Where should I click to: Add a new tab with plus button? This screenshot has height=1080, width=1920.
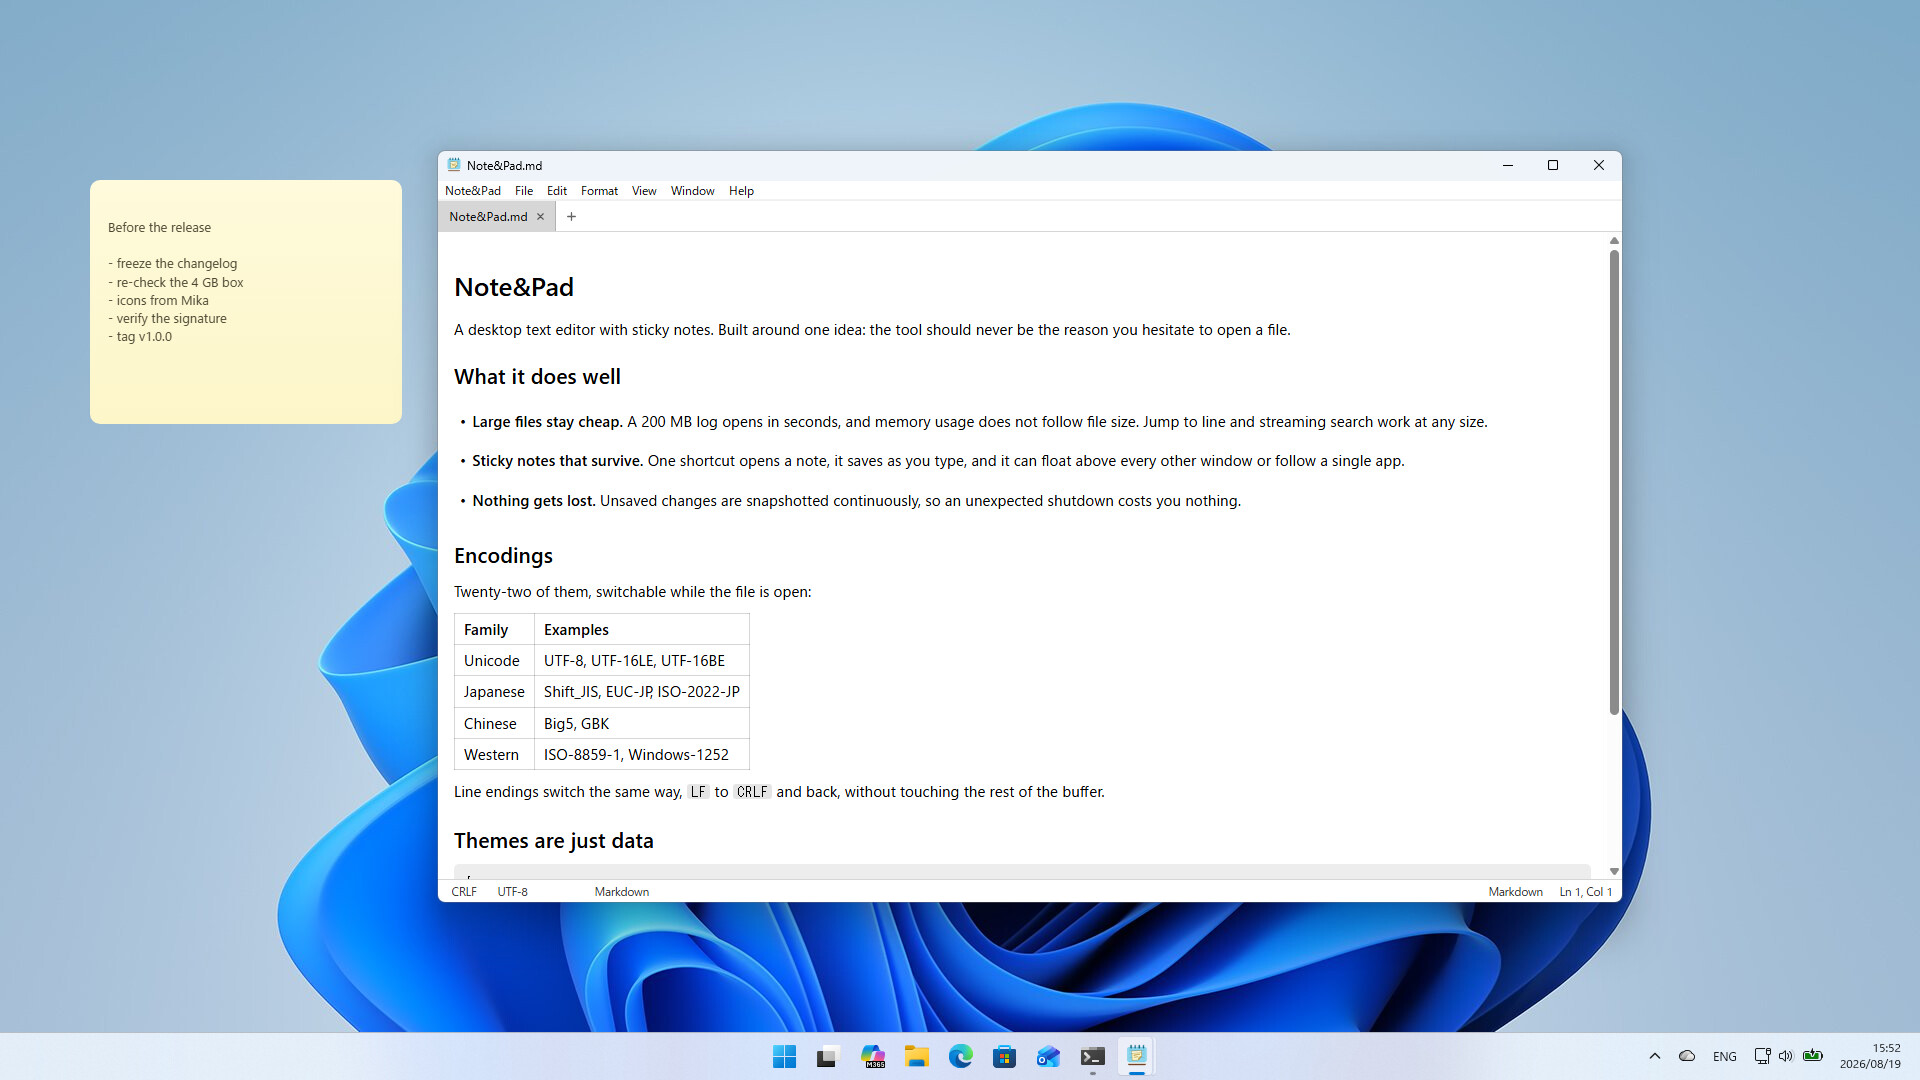(x=572, y=217)
